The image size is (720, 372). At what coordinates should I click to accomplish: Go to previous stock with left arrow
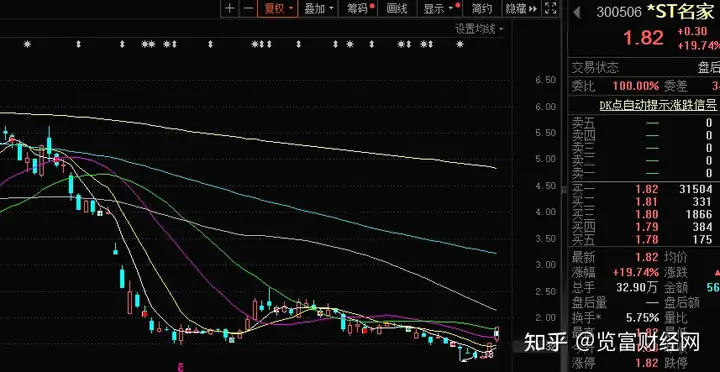[577, 12]
